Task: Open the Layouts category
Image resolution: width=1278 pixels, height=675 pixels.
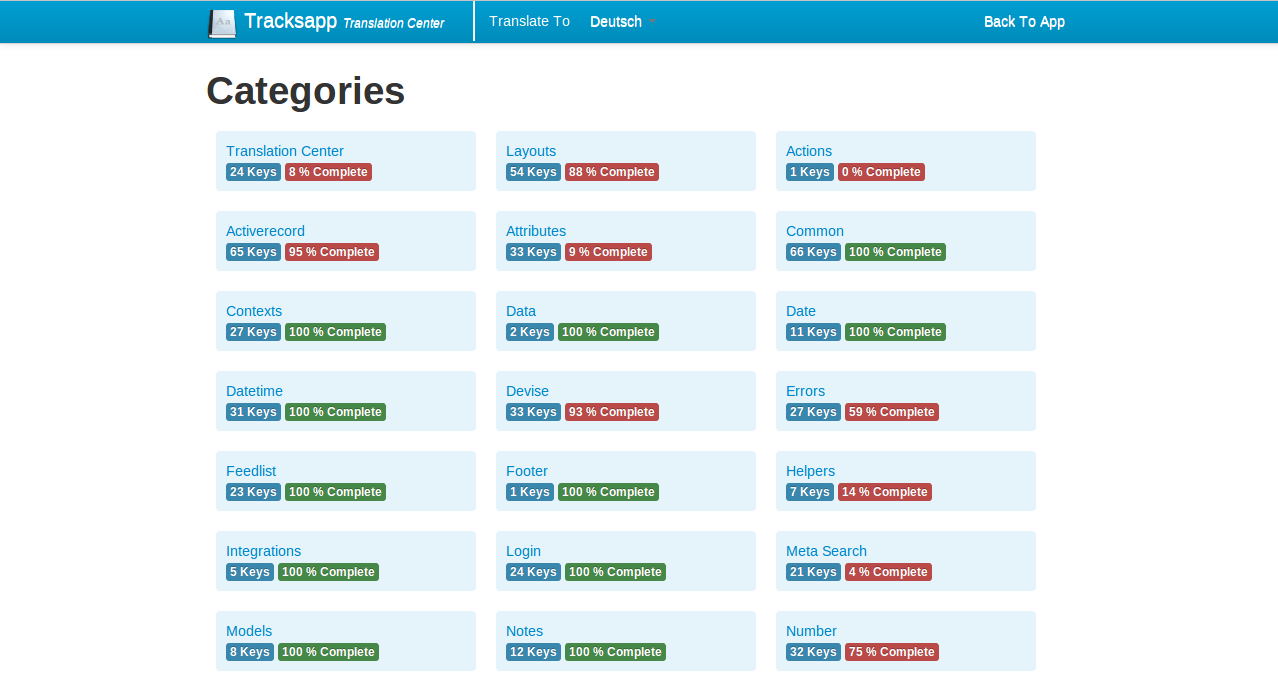Action: [x=531, y=151]
